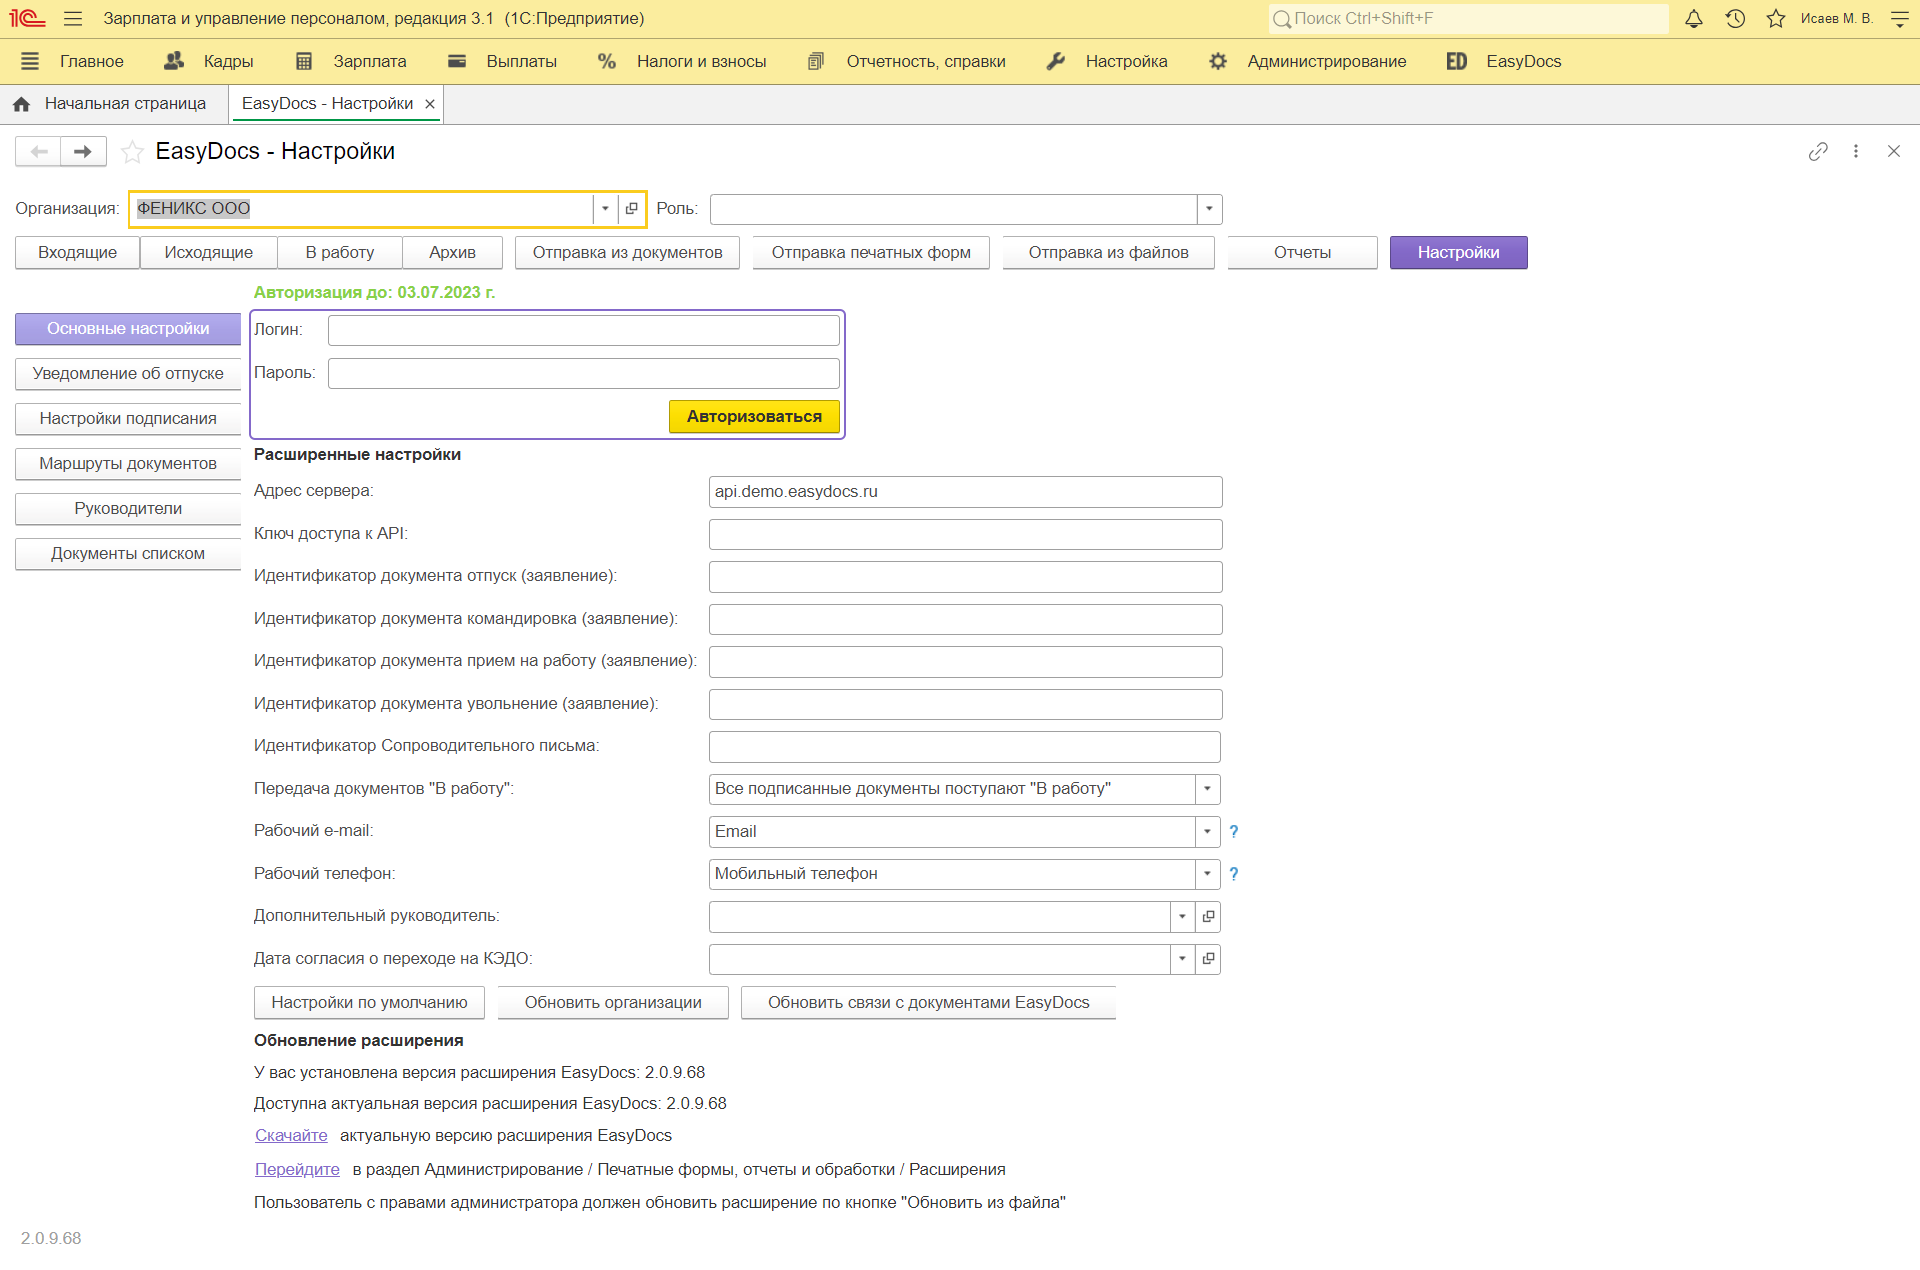This screenshot has width=1920, height=1270.
Task: Open favorites via the star icon in top bar
Action: tap(1777, 18)
